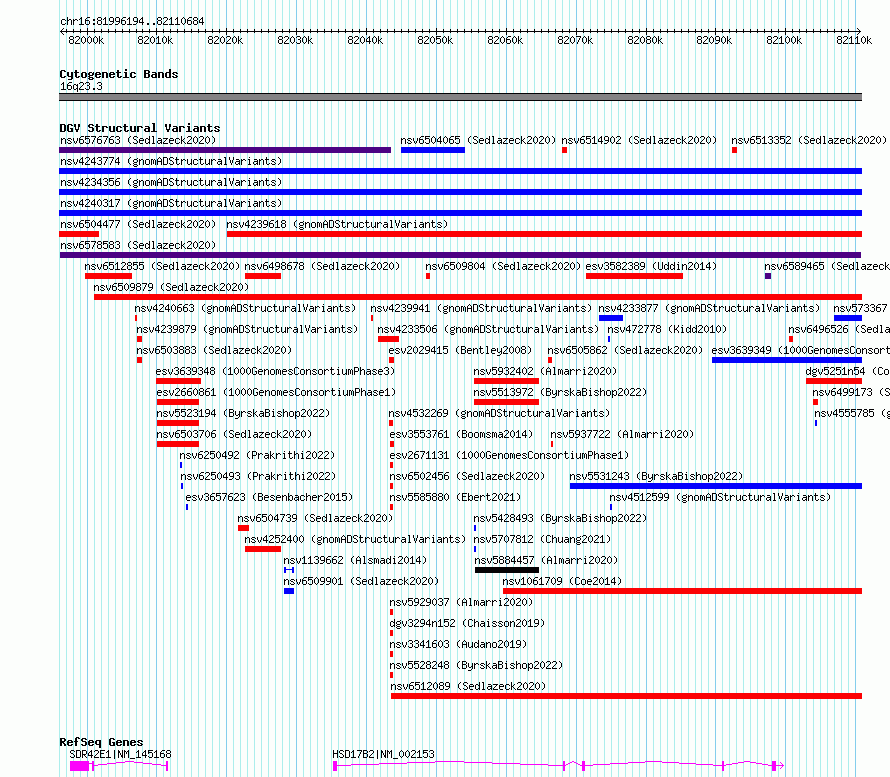Open nsv6513352 (Sedlazeck2020) variant
Viewport: 890px width, 777px height.
click(x=809, y=140)
